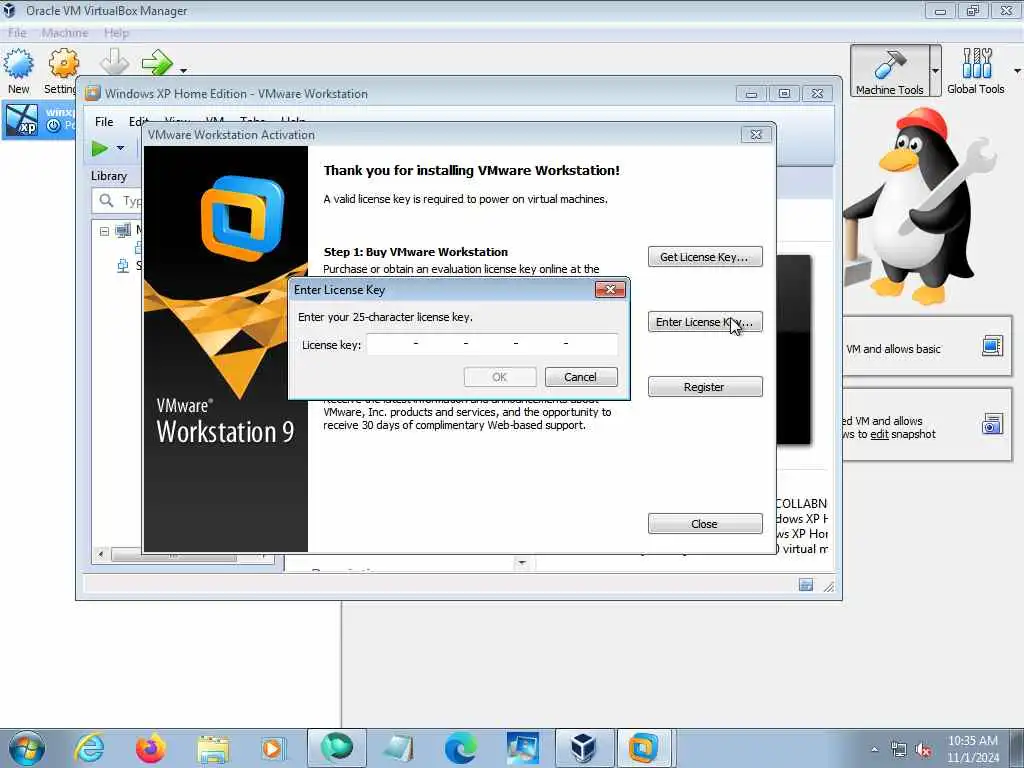The width and height of the screenshot is (1024, 768).
Task: Open Firefox from the taskbar
Action: tap(150, 748)
